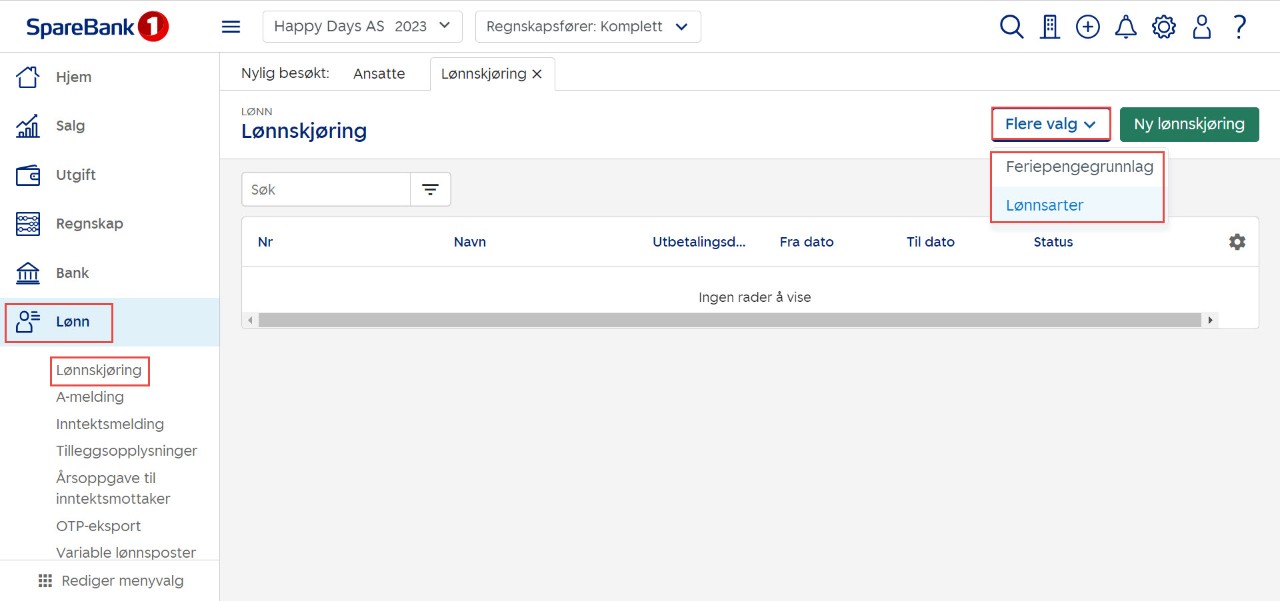Close the Lønnskjøring tab
The height and width of the screenshot is (601, 1280).
click(x=537, y=74)
